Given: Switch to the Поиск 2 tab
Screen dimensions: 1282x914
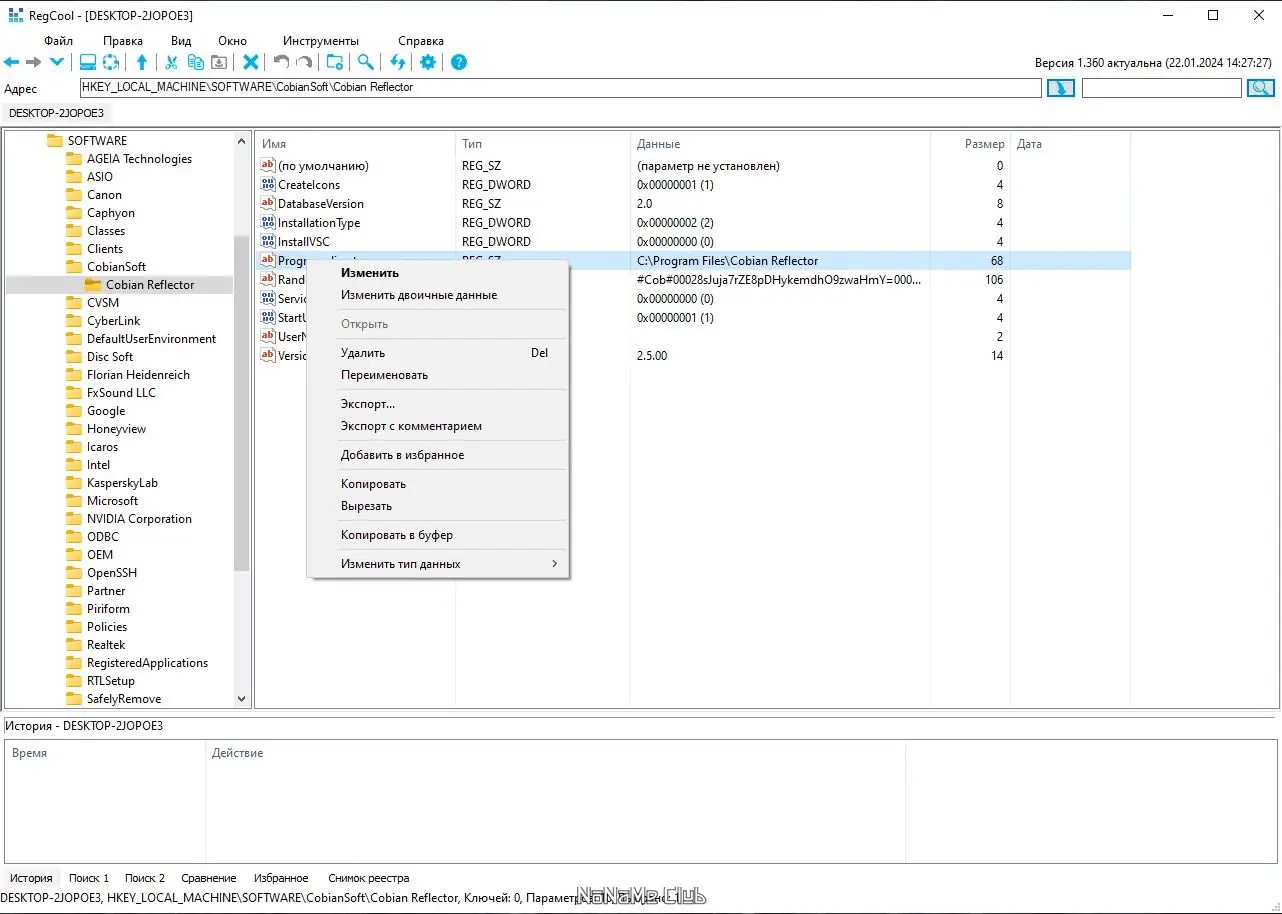Looking at the screenshot, I should click(145, 878).
